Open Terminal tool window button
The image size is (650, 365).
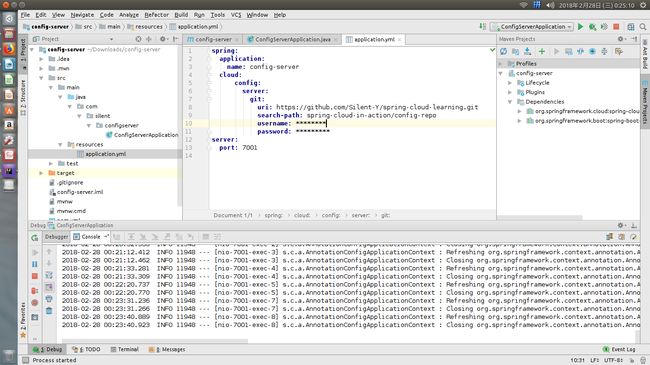click(x=124, y=349)
